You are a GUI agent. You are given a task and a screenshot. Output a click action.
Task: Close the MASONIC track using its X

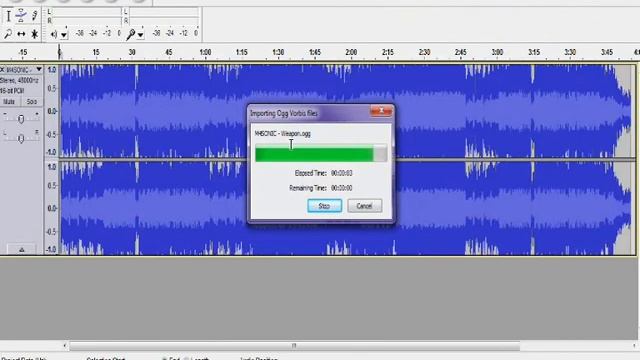[2, 70]
